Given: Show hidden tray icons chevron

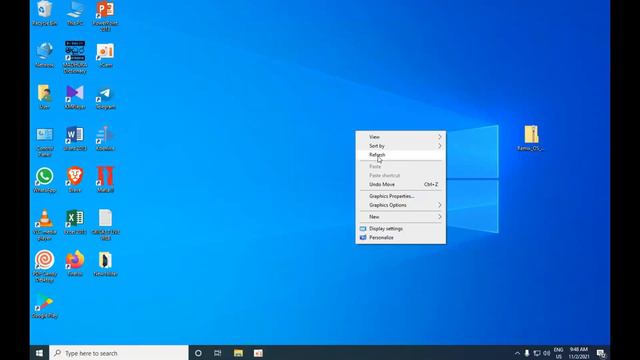Looking at the screenshot, I should (517, 353).
